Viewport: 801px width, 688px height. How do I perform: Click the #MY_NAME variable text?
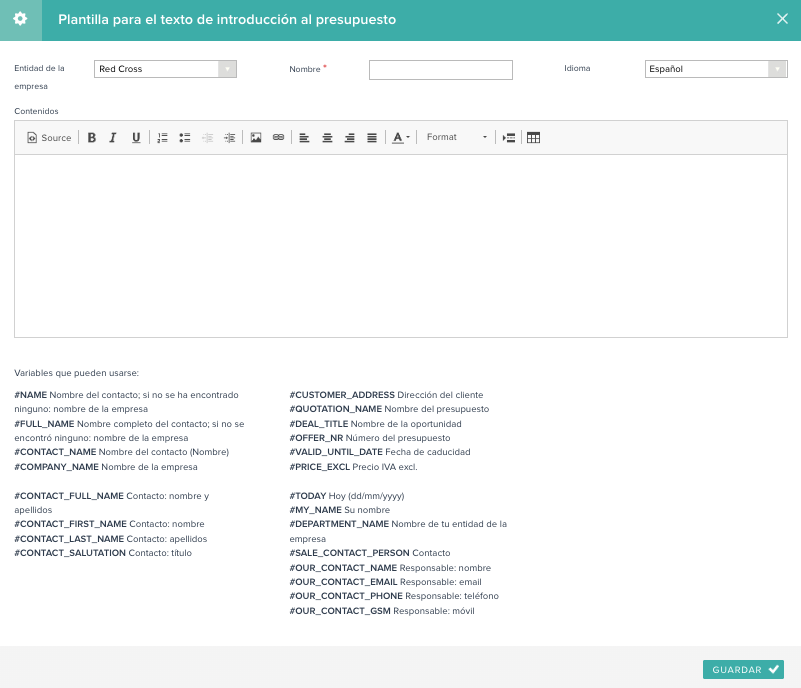pyautogui.click(x=315, y=510)
